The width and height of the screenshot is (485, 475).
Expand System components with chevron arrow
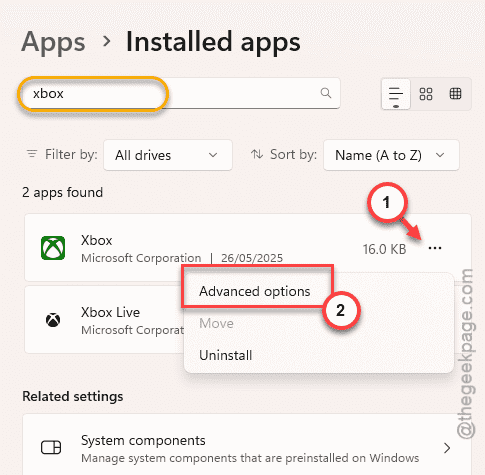click(447, 448)
